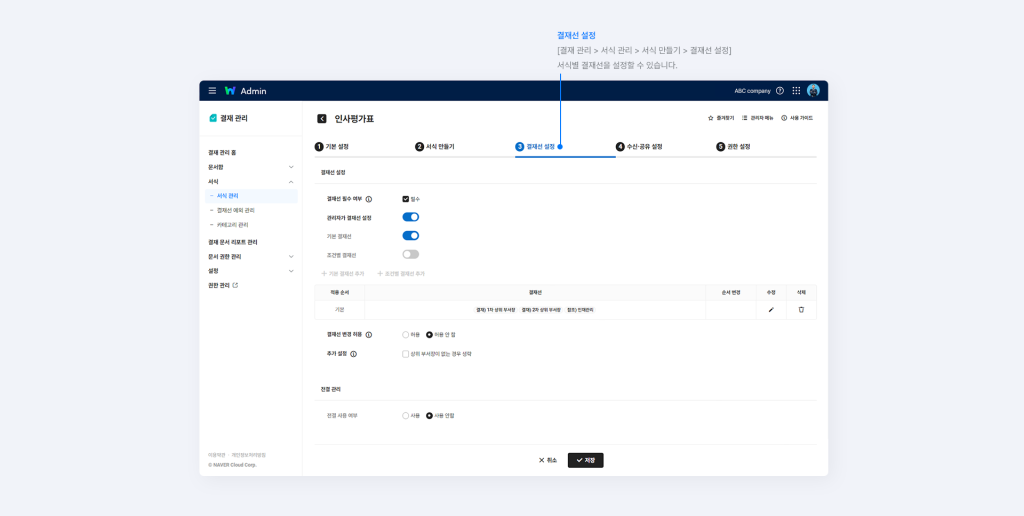Enable 조건별 결재선 switch

411,254
